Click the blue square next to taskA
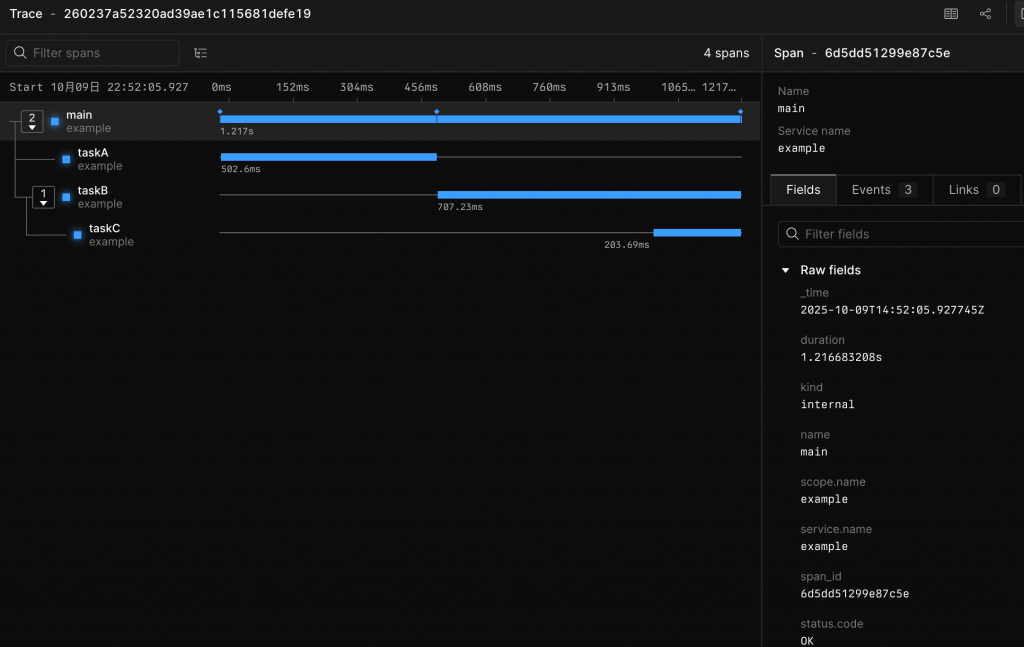Image resolution: width=1024 pixels, height=647 pixels. click(66, 159)
